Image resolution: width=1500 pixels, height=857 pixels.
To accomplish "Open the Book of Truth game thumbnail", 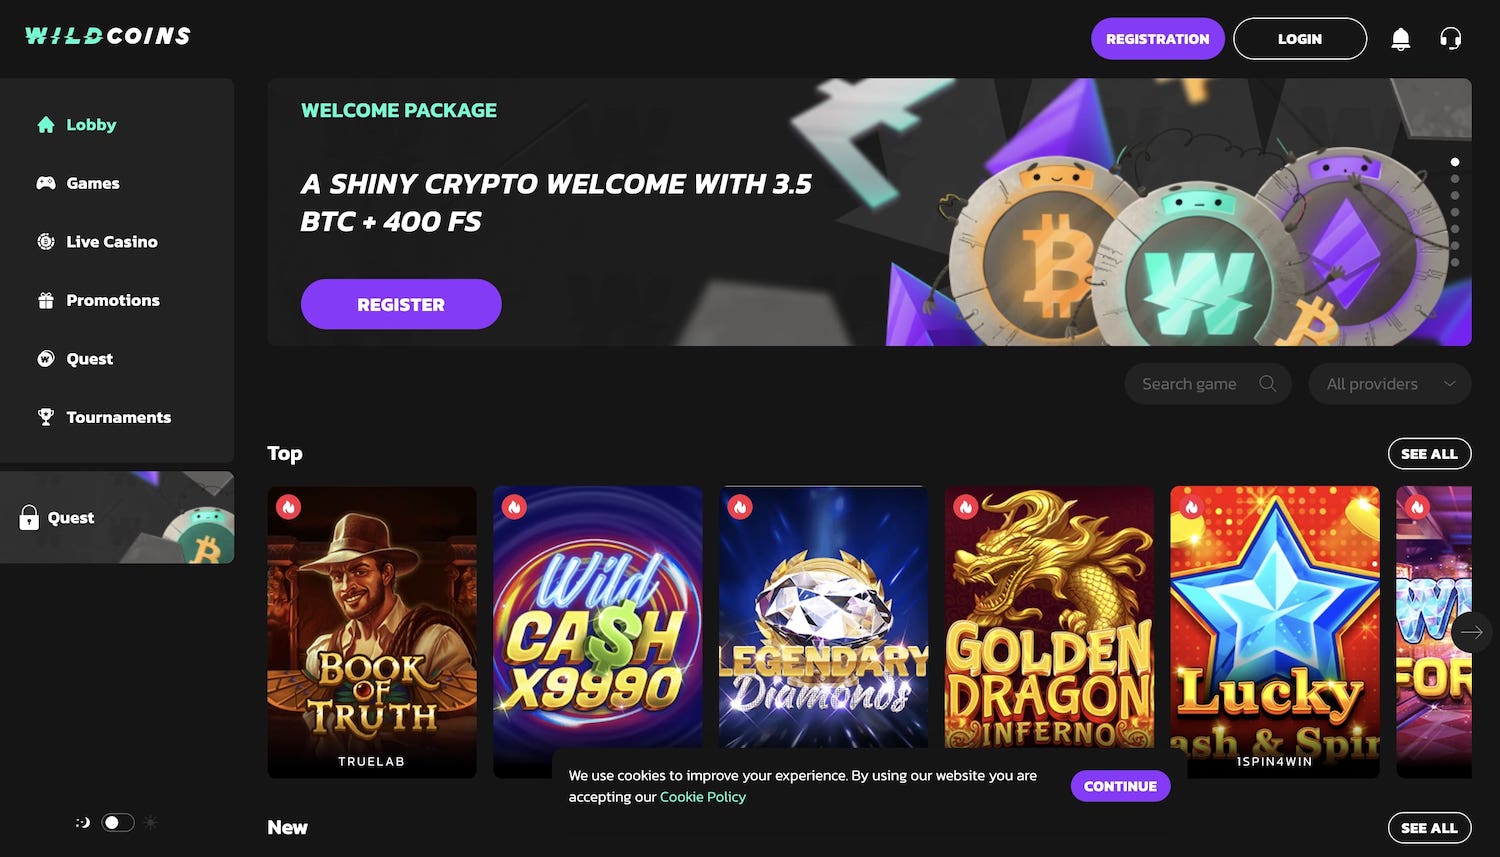I will click(372, 630).
